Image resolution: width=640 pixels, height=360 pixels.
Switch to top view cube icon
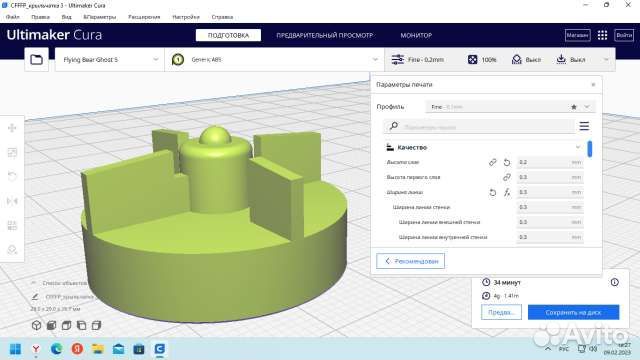coord(66,325)
